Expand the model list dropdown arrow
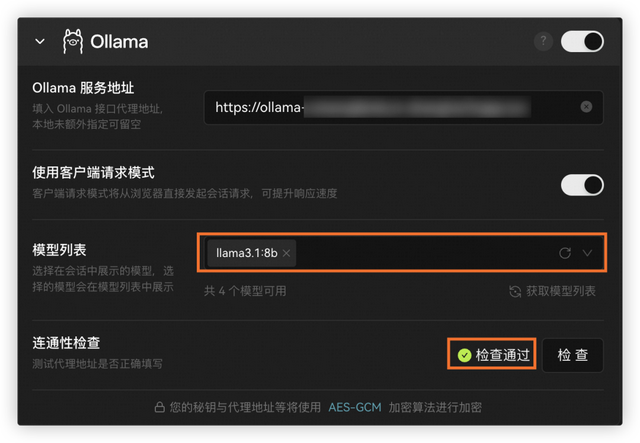 click(x=587, y=253)
